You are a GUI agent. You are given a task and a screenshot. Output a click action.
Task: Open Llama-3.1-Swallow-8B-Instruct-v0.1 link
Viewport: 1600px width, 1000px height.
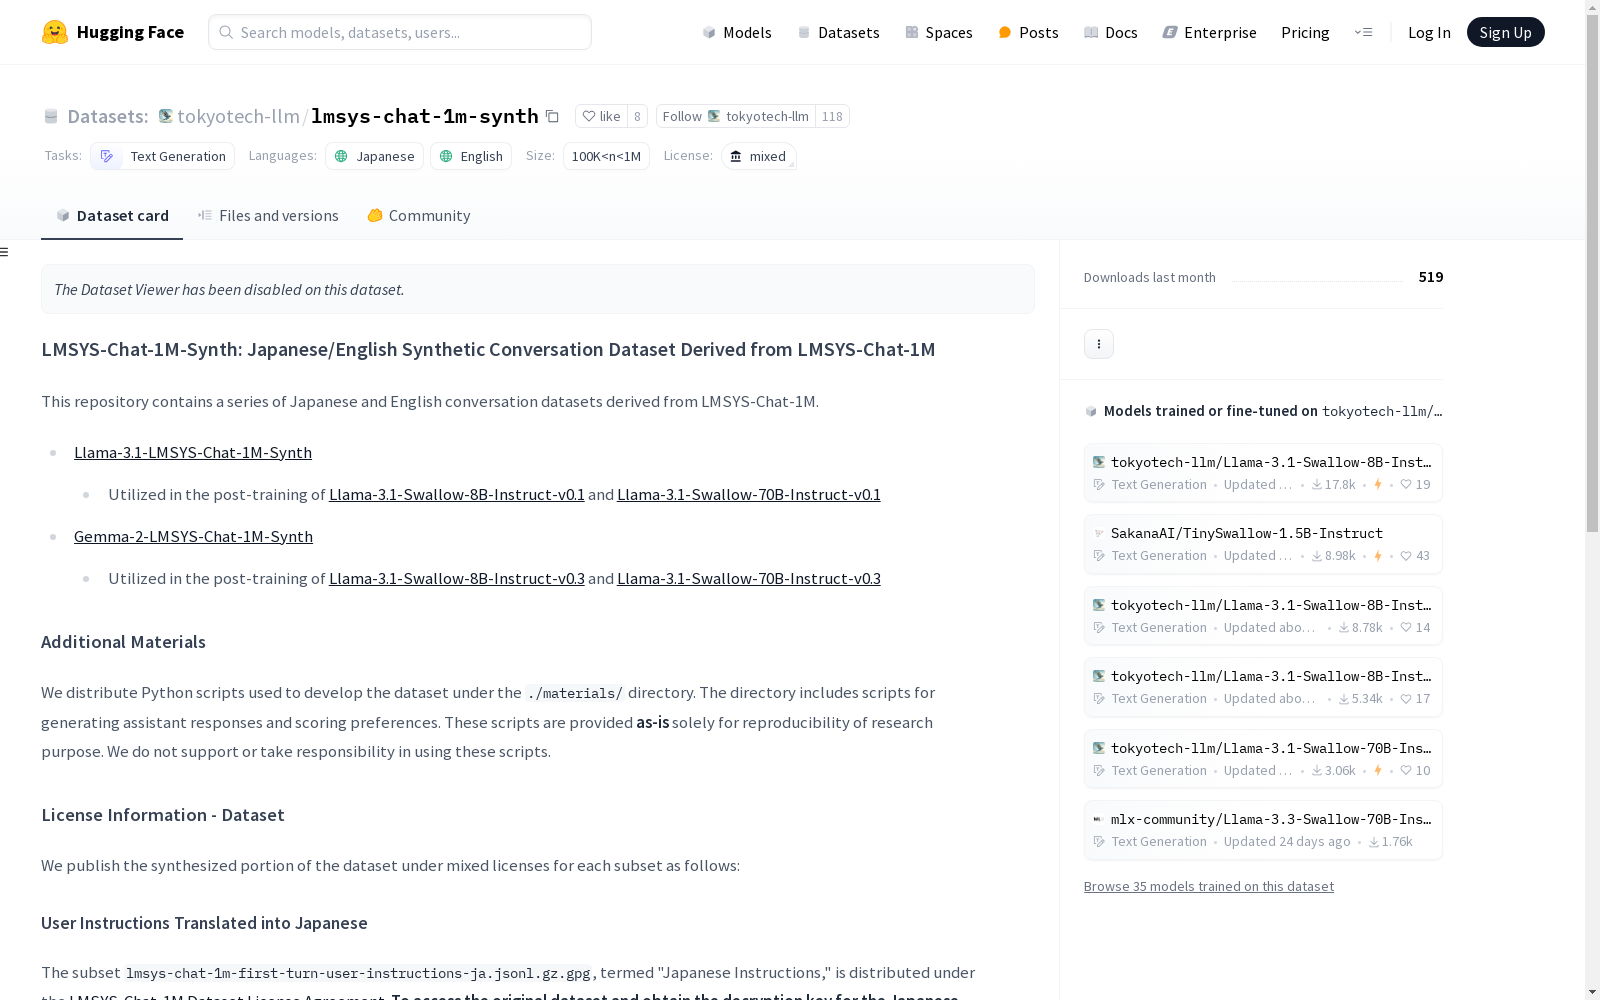click(x=457, y=494)
